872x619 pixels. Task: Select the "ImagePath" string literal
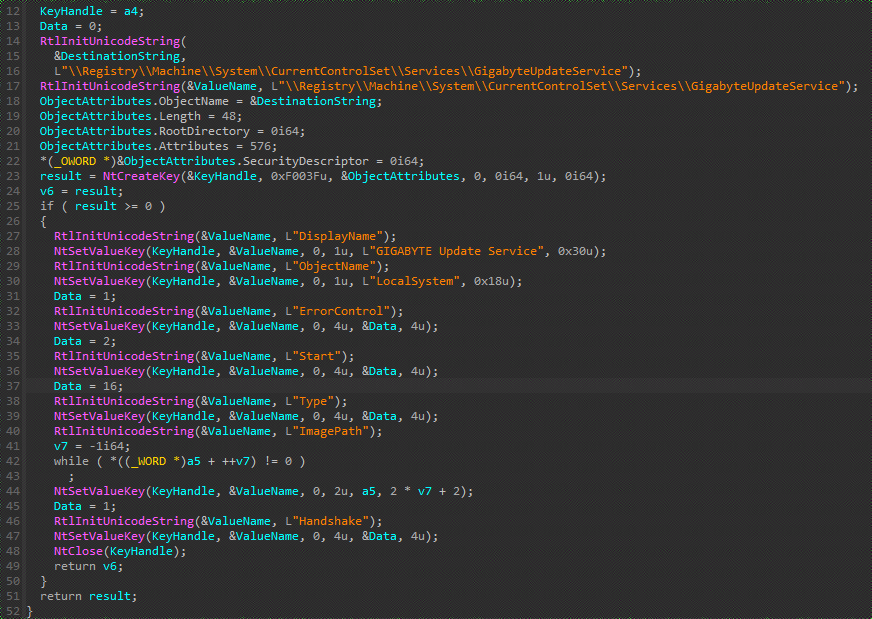[330, 432]
